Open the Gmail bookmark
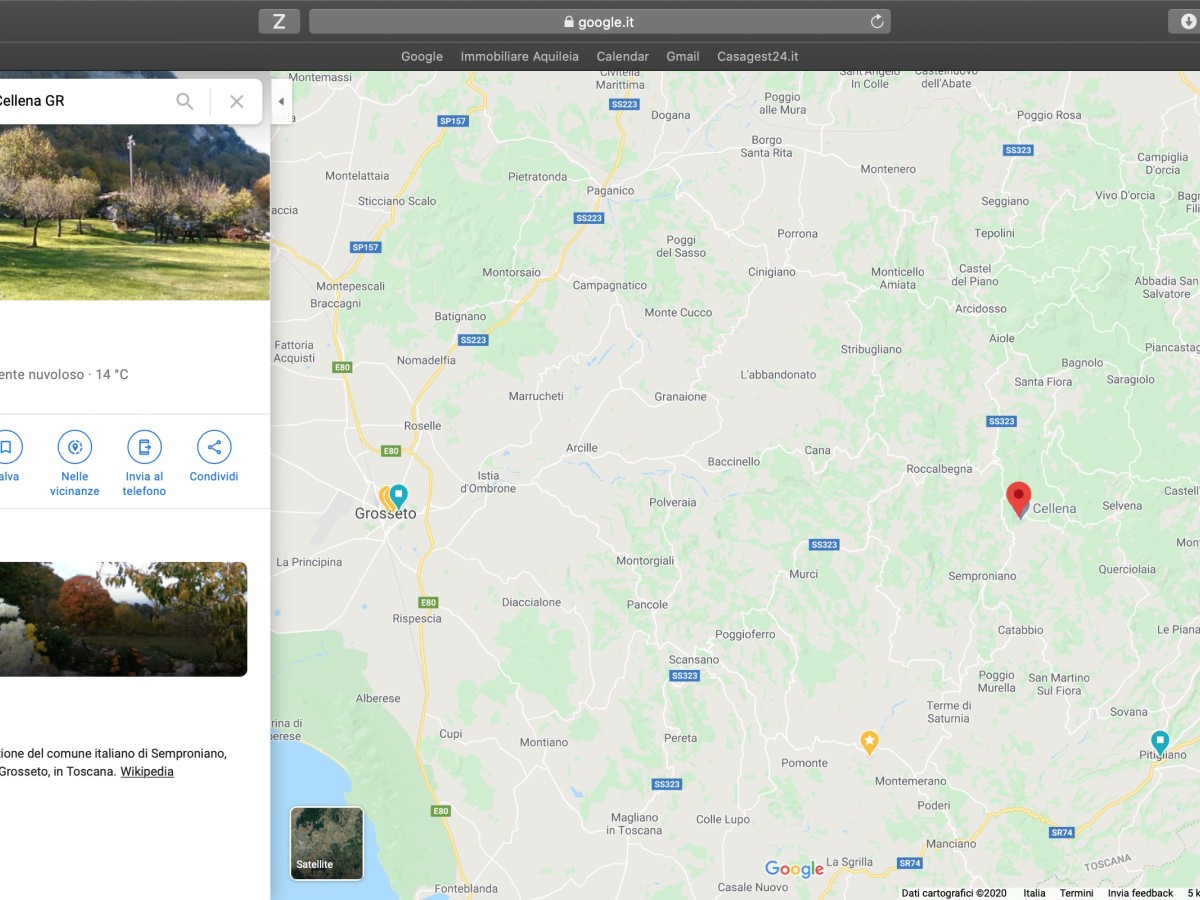Viewport: 1200px width, 900px height. point(683,57)
